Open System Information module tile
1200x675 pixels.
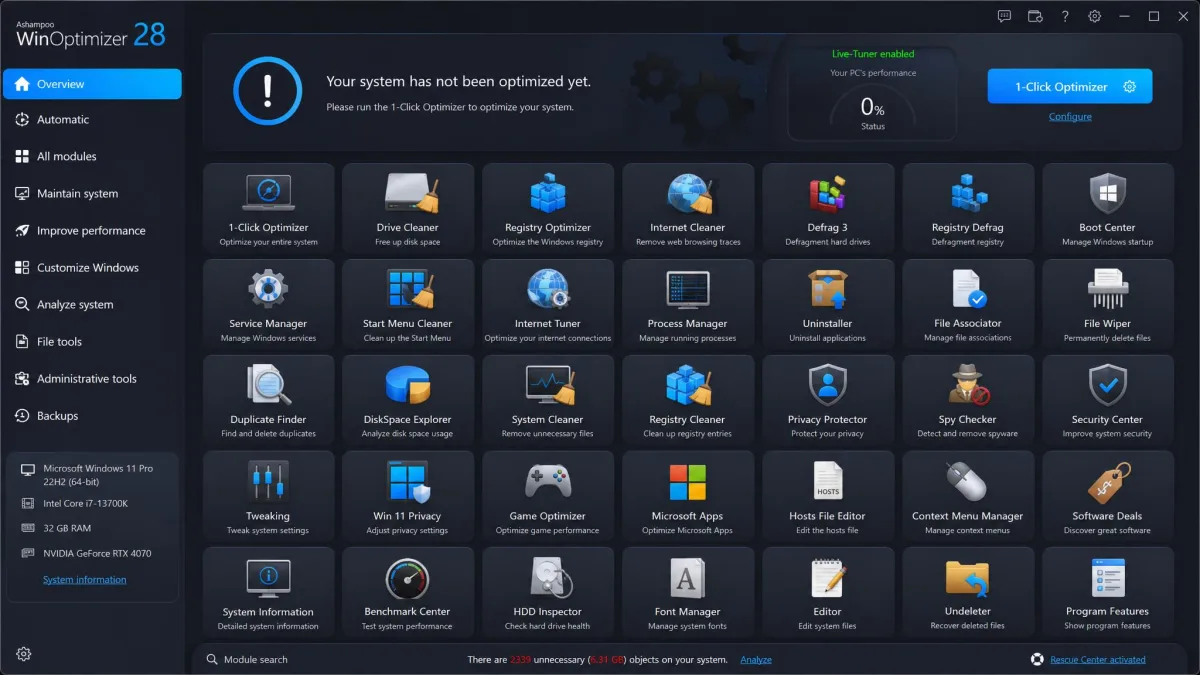pos(268,593)
